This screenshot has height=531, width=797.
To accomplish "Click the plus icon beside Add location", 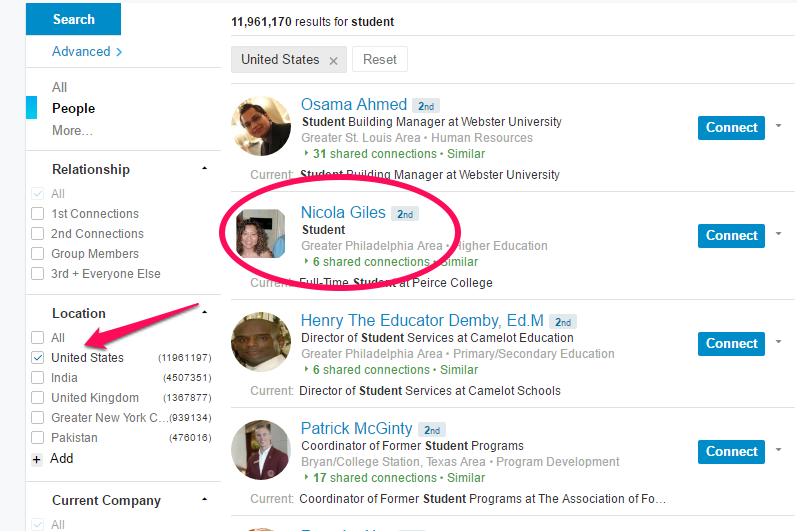I will click(x=37, y=460).
